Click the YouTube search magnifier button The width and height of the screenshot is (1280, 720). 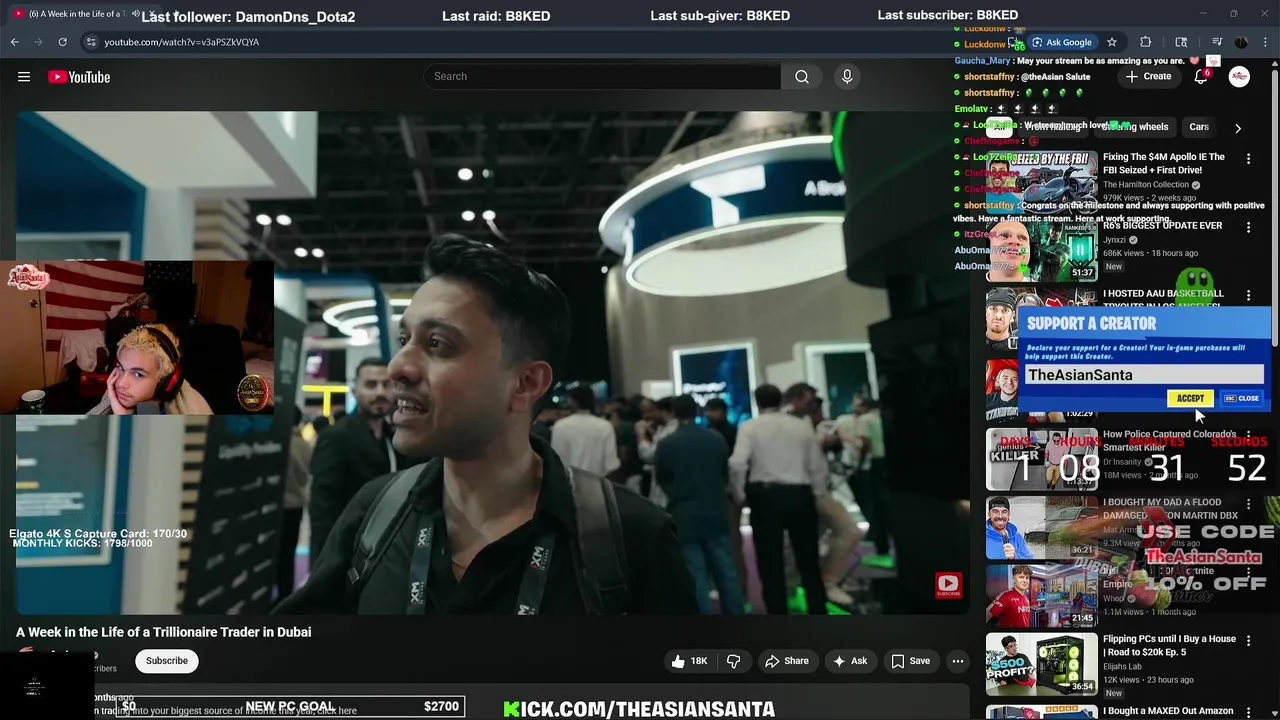click(802, 77)
